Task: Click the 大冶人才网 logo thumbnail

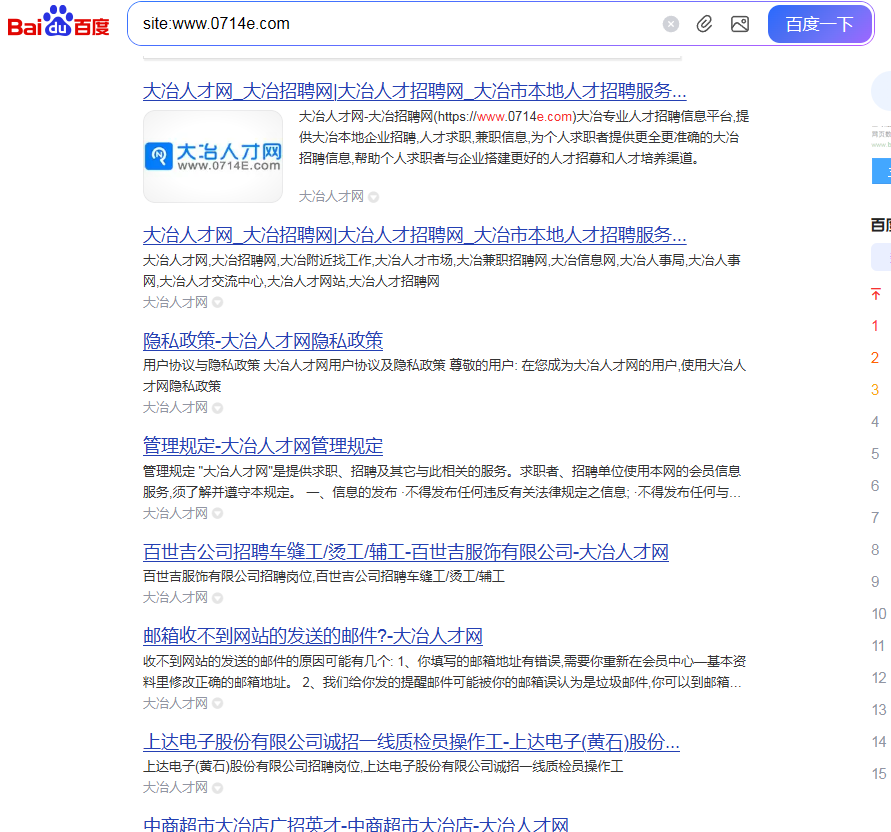Action: pos(213,156)
